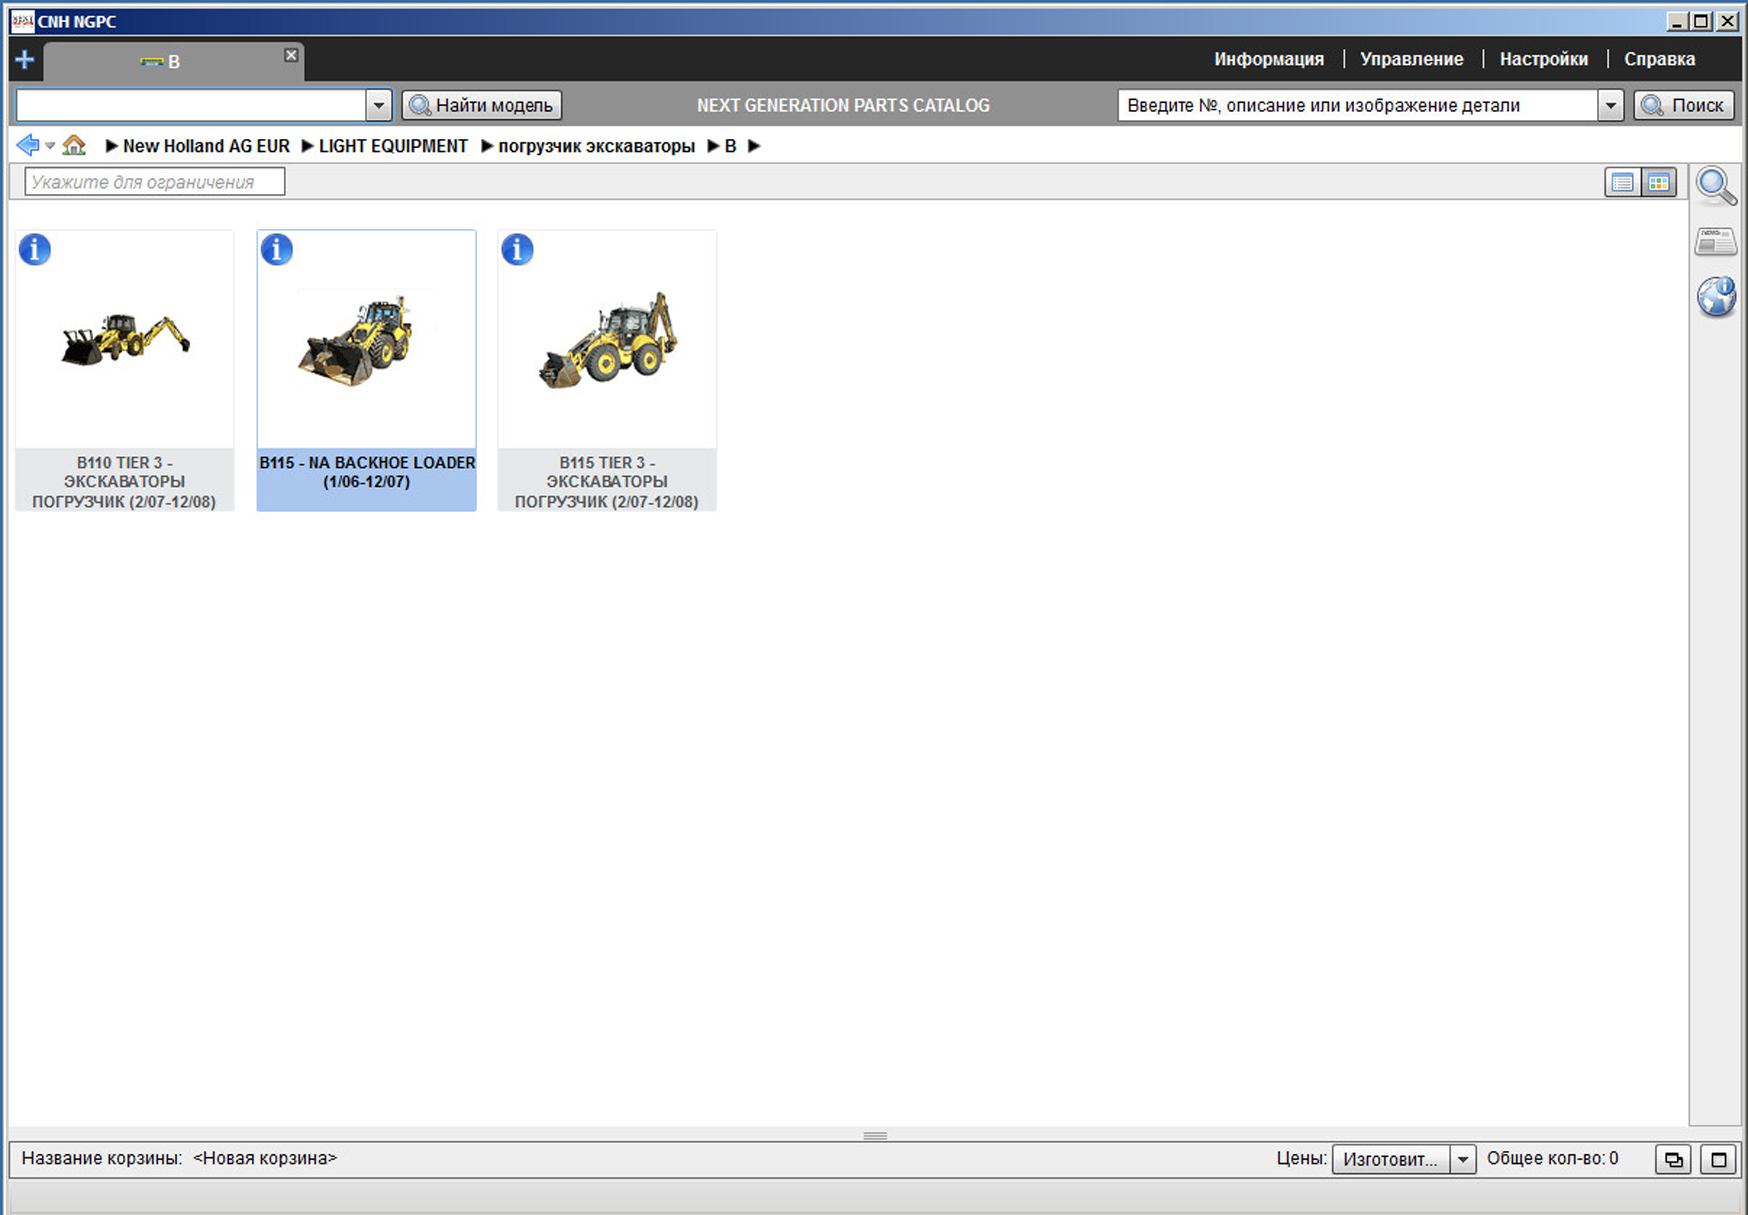Open the news icon in right sidebar
The height and width of the screenshot is (1215, 1748).
tap(1716, 241)
